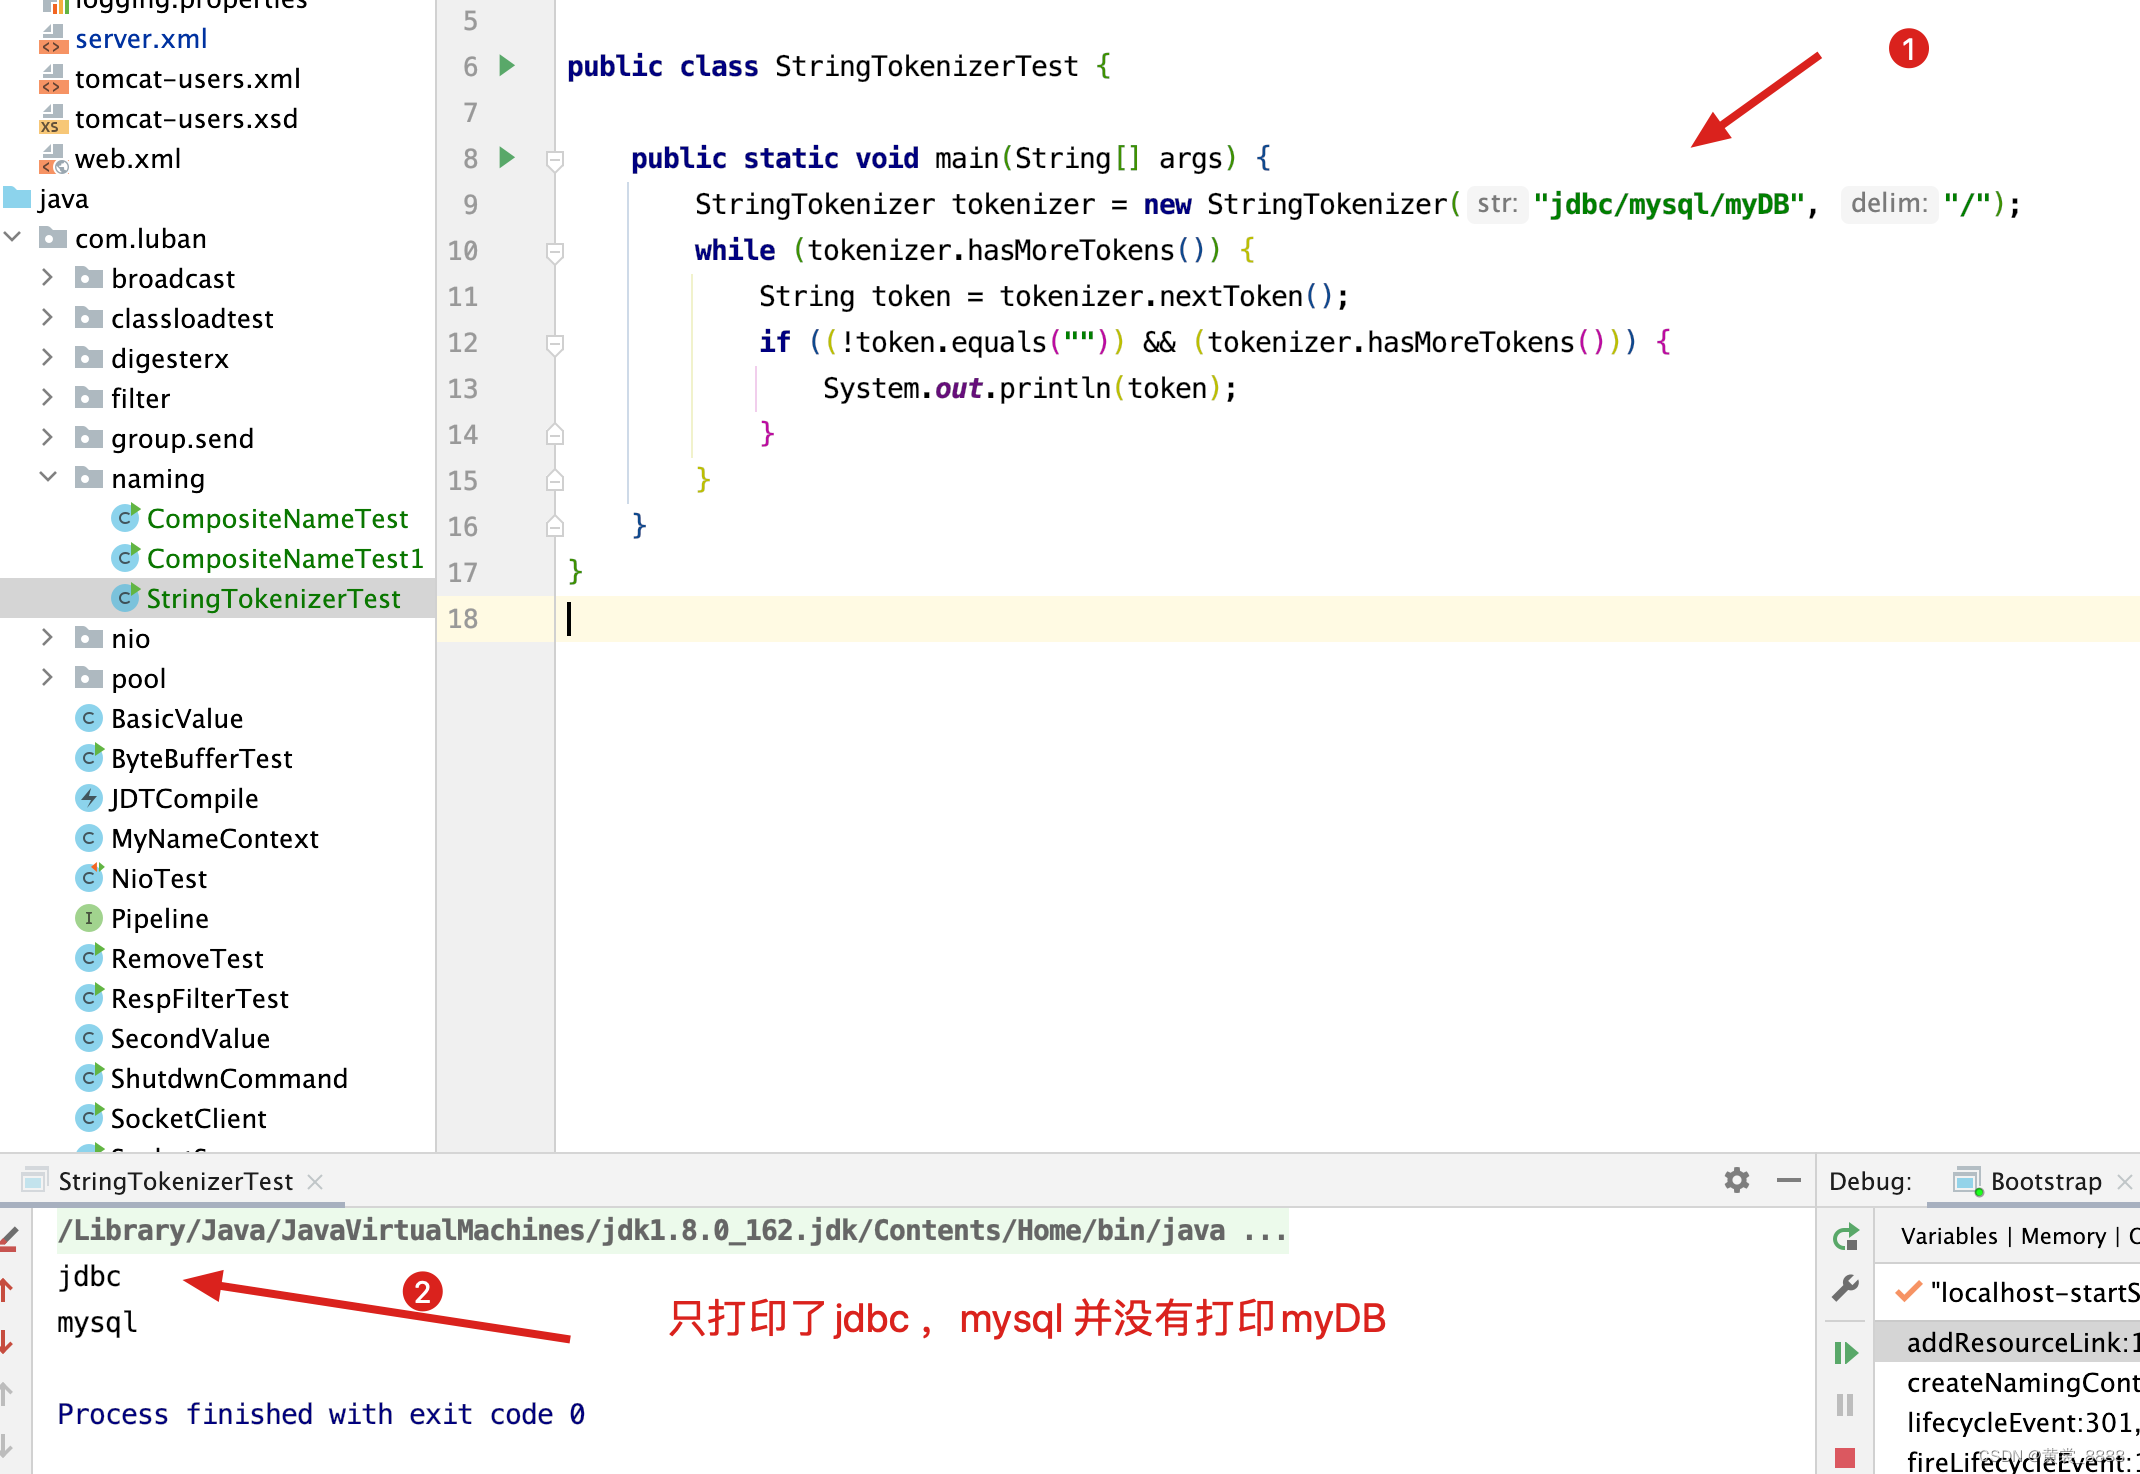Close the Bootstrap debug tab
The width and height of the screenshot is (2140, 1474).
point(2125,1182)
